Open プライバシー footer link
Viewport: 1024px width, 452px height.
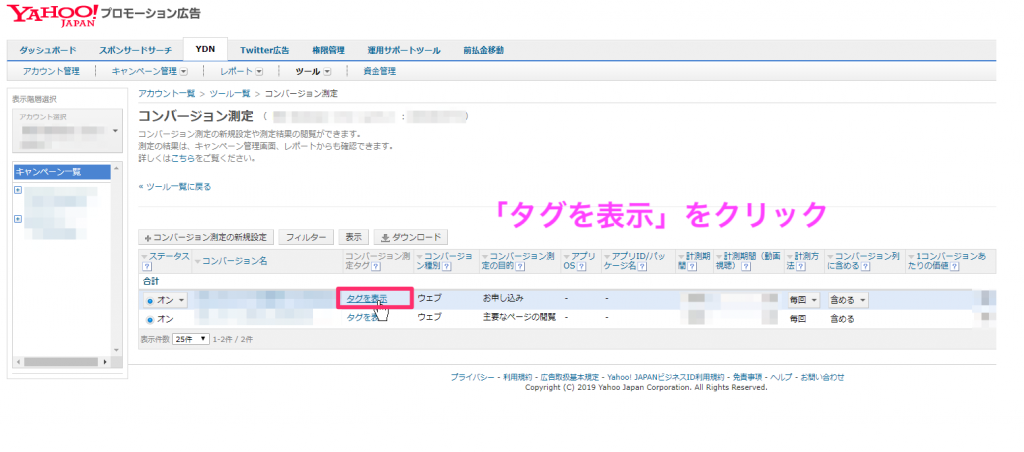pyautogui.click(x=472, y=378)
